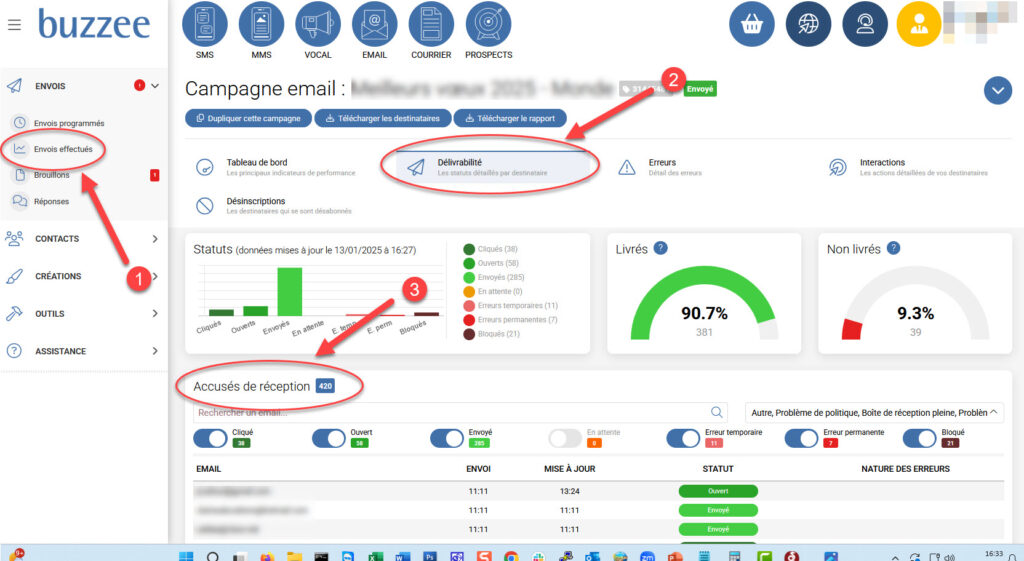Click Dupliquer cette campagne button

(248, 118)
